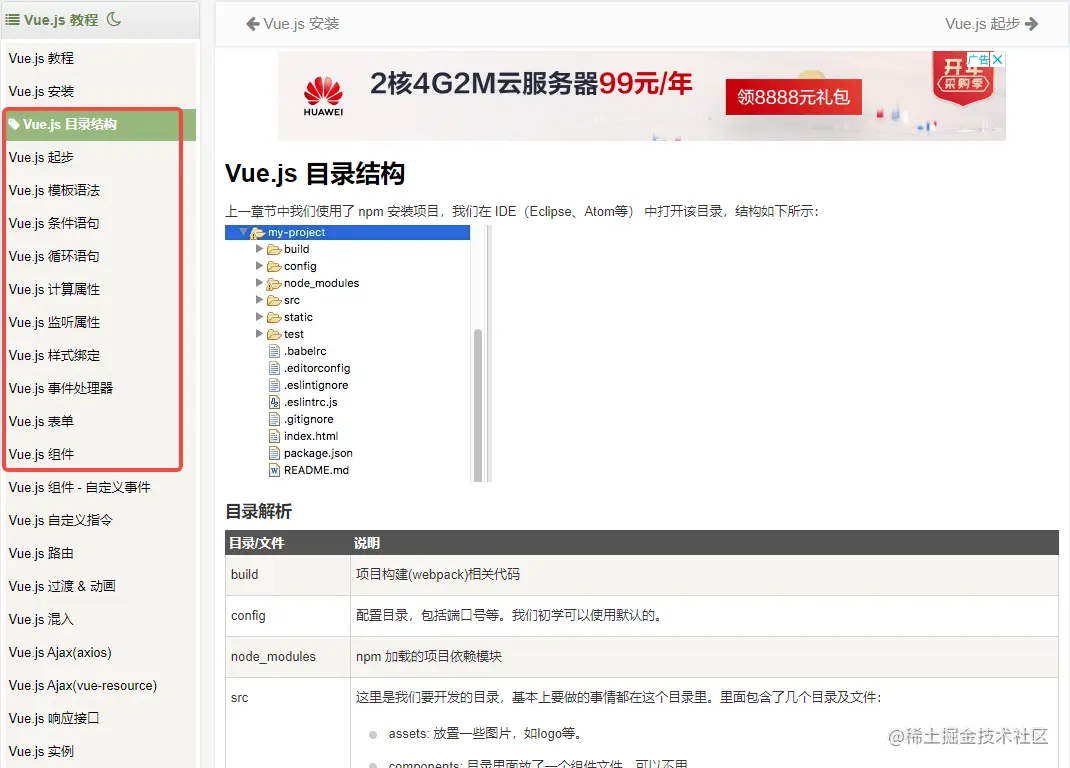
Task: Click the package.json file icon
Action: (x=274, y=453)
